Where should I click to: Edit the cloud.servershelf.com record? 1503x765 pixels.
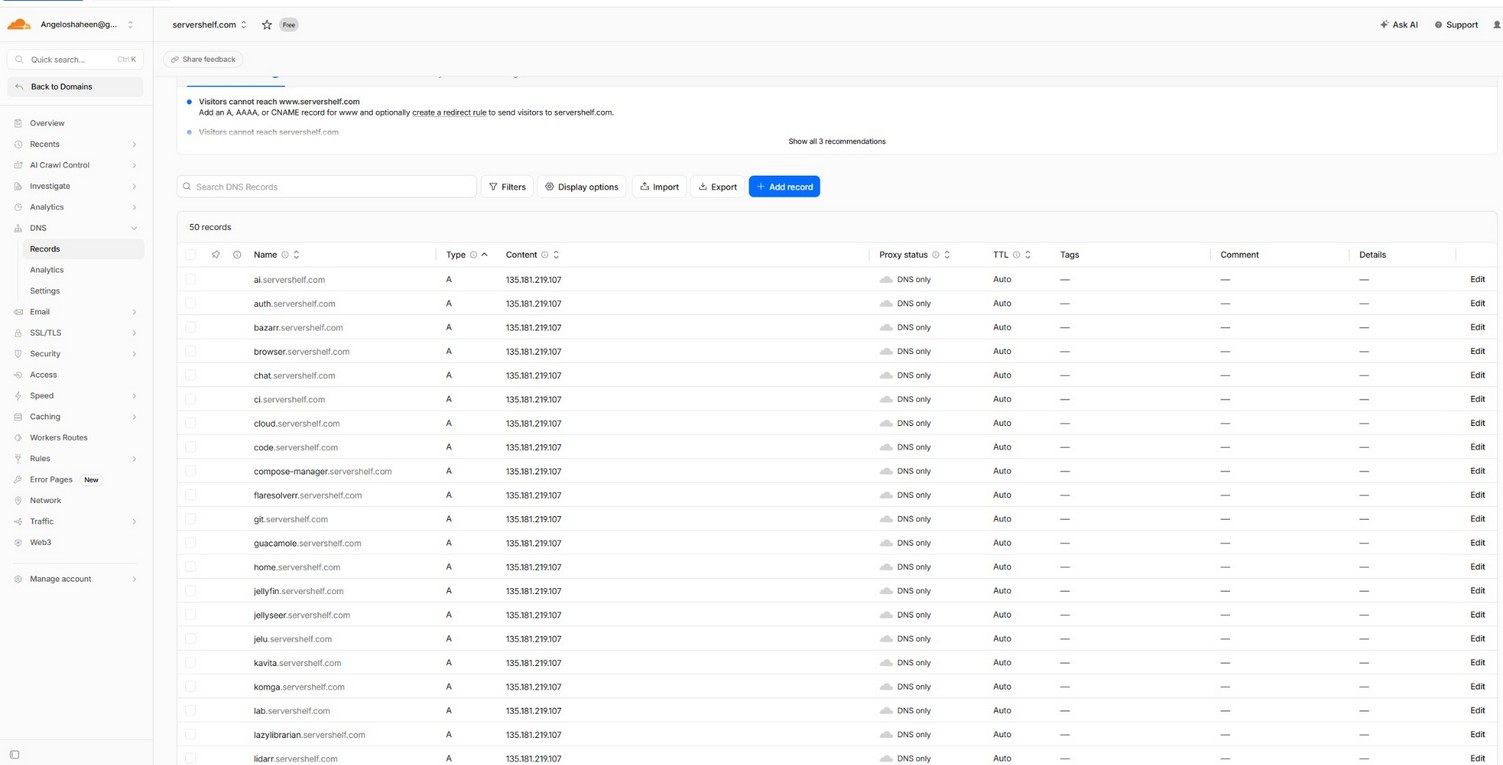[1477, 423]
